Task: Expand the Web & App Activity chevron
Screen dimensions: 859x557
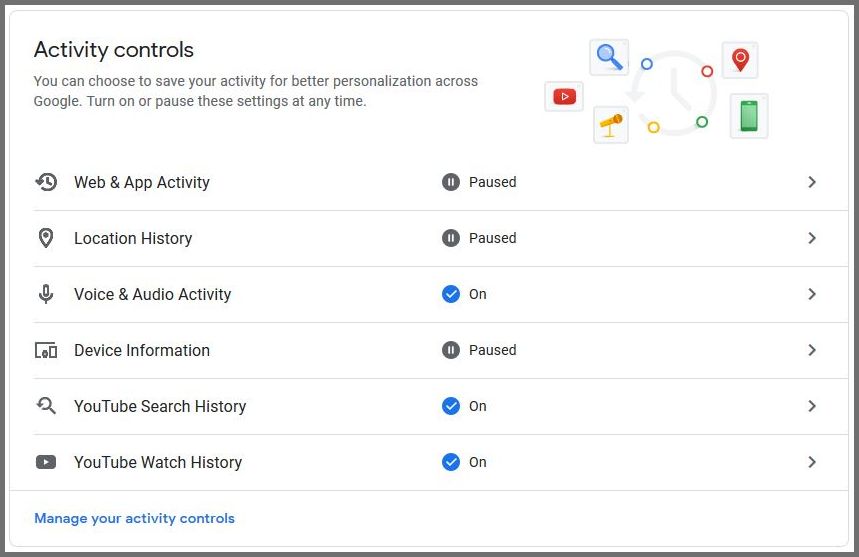Action: pos(812,182)
